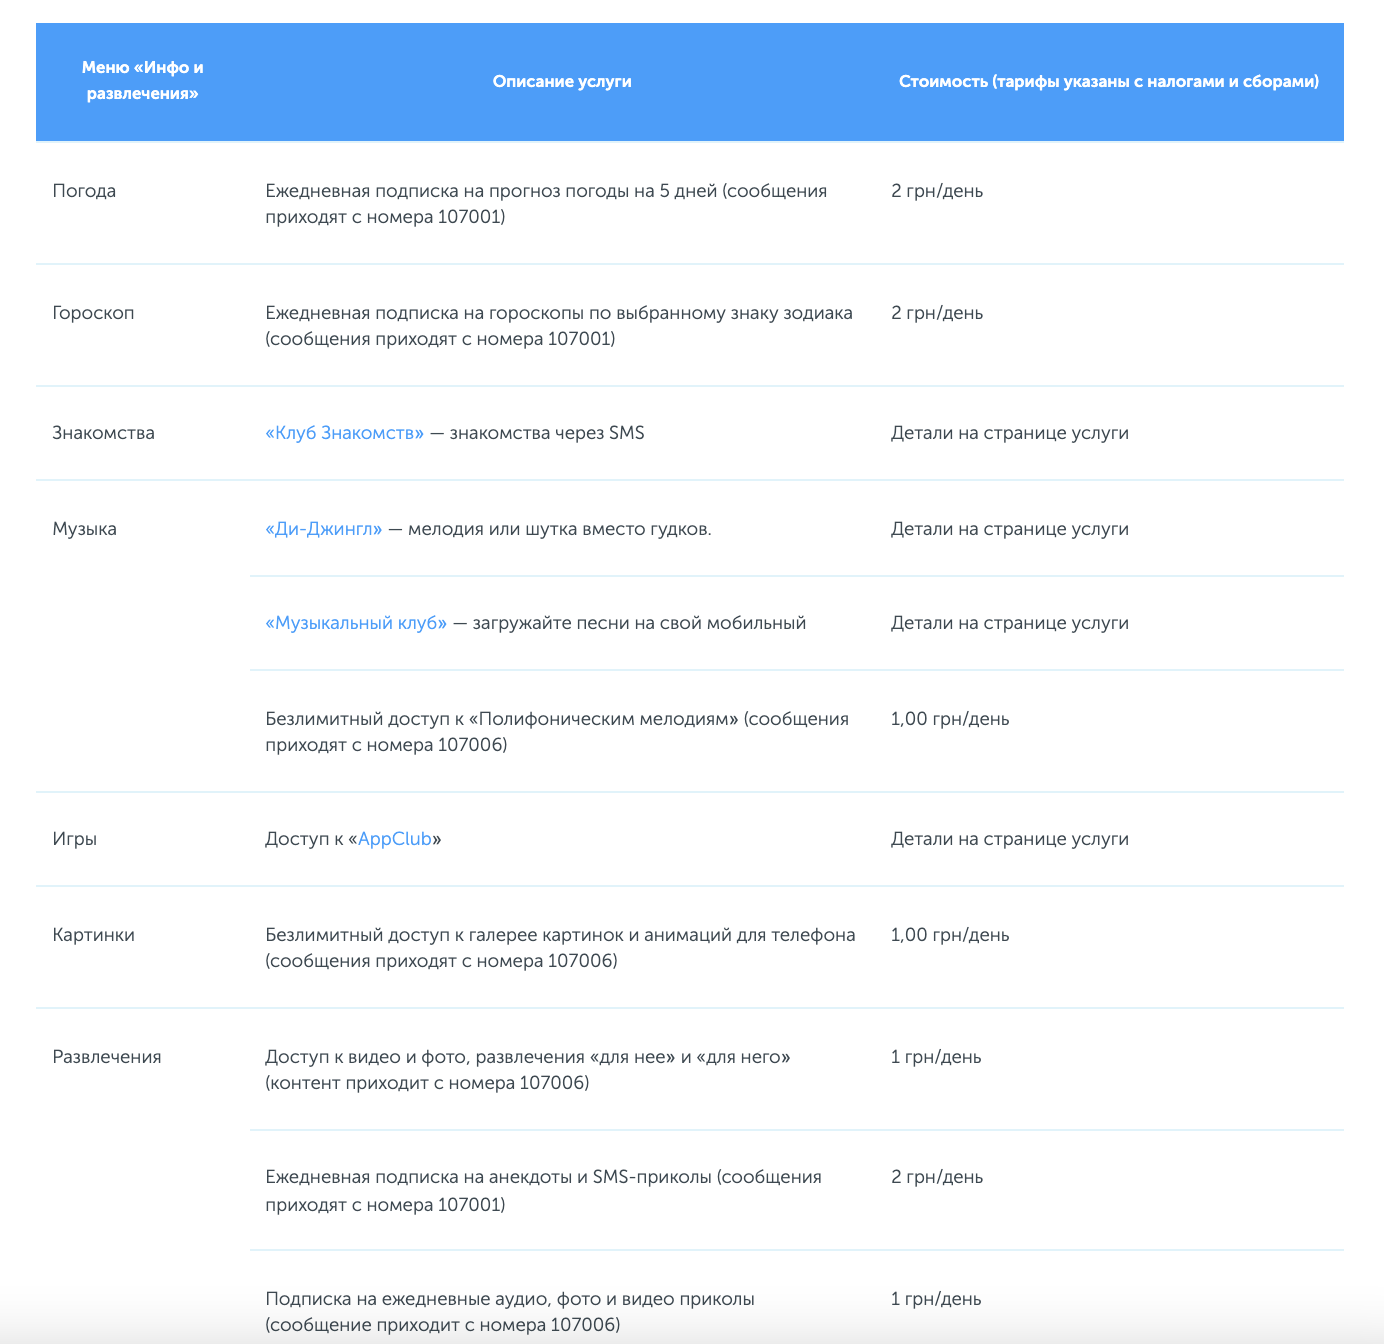Click the zodiac horoscope subscription description
The image size is (1384, 1344).
[558, 326]
